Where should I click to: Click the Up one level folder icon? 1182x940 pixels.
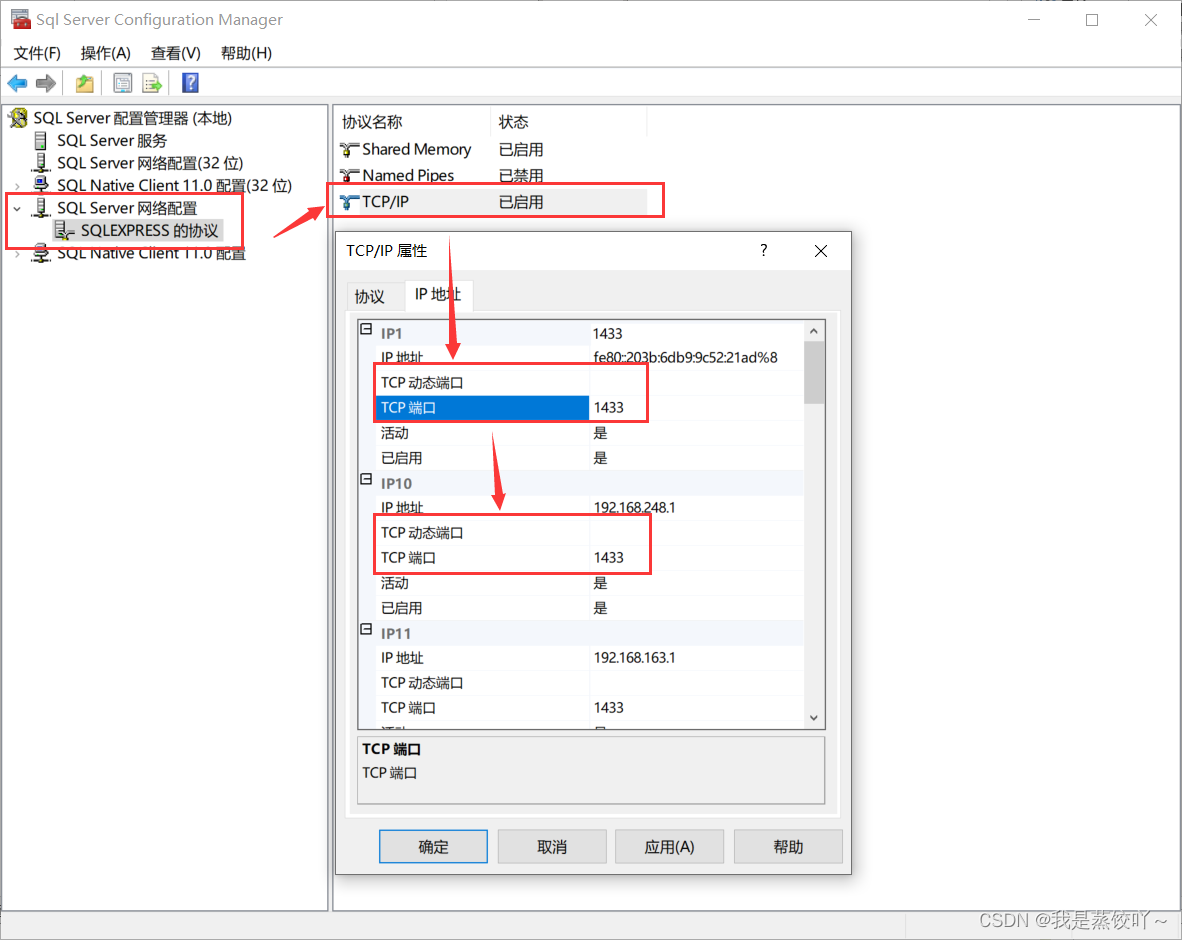pos(84,83)
